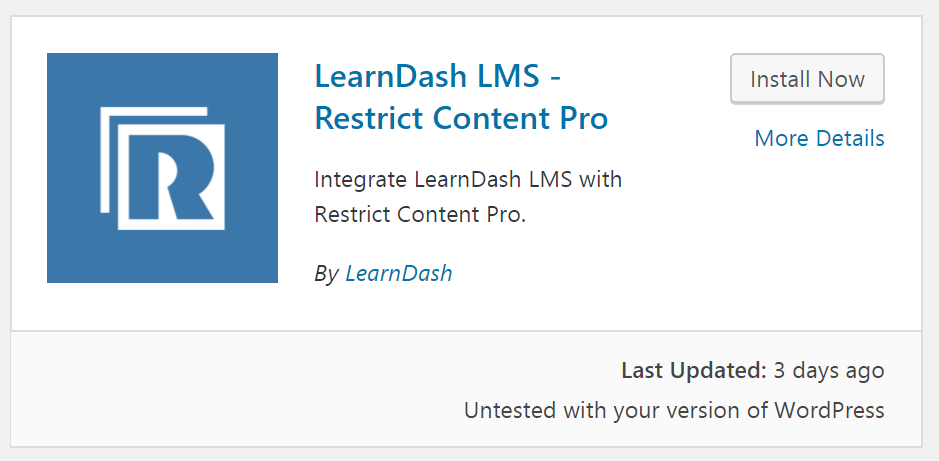Viewport: 939px width, 461px height.
Task: Click the 'Restrict Content Pro.' description line
Action: point(420,214)
